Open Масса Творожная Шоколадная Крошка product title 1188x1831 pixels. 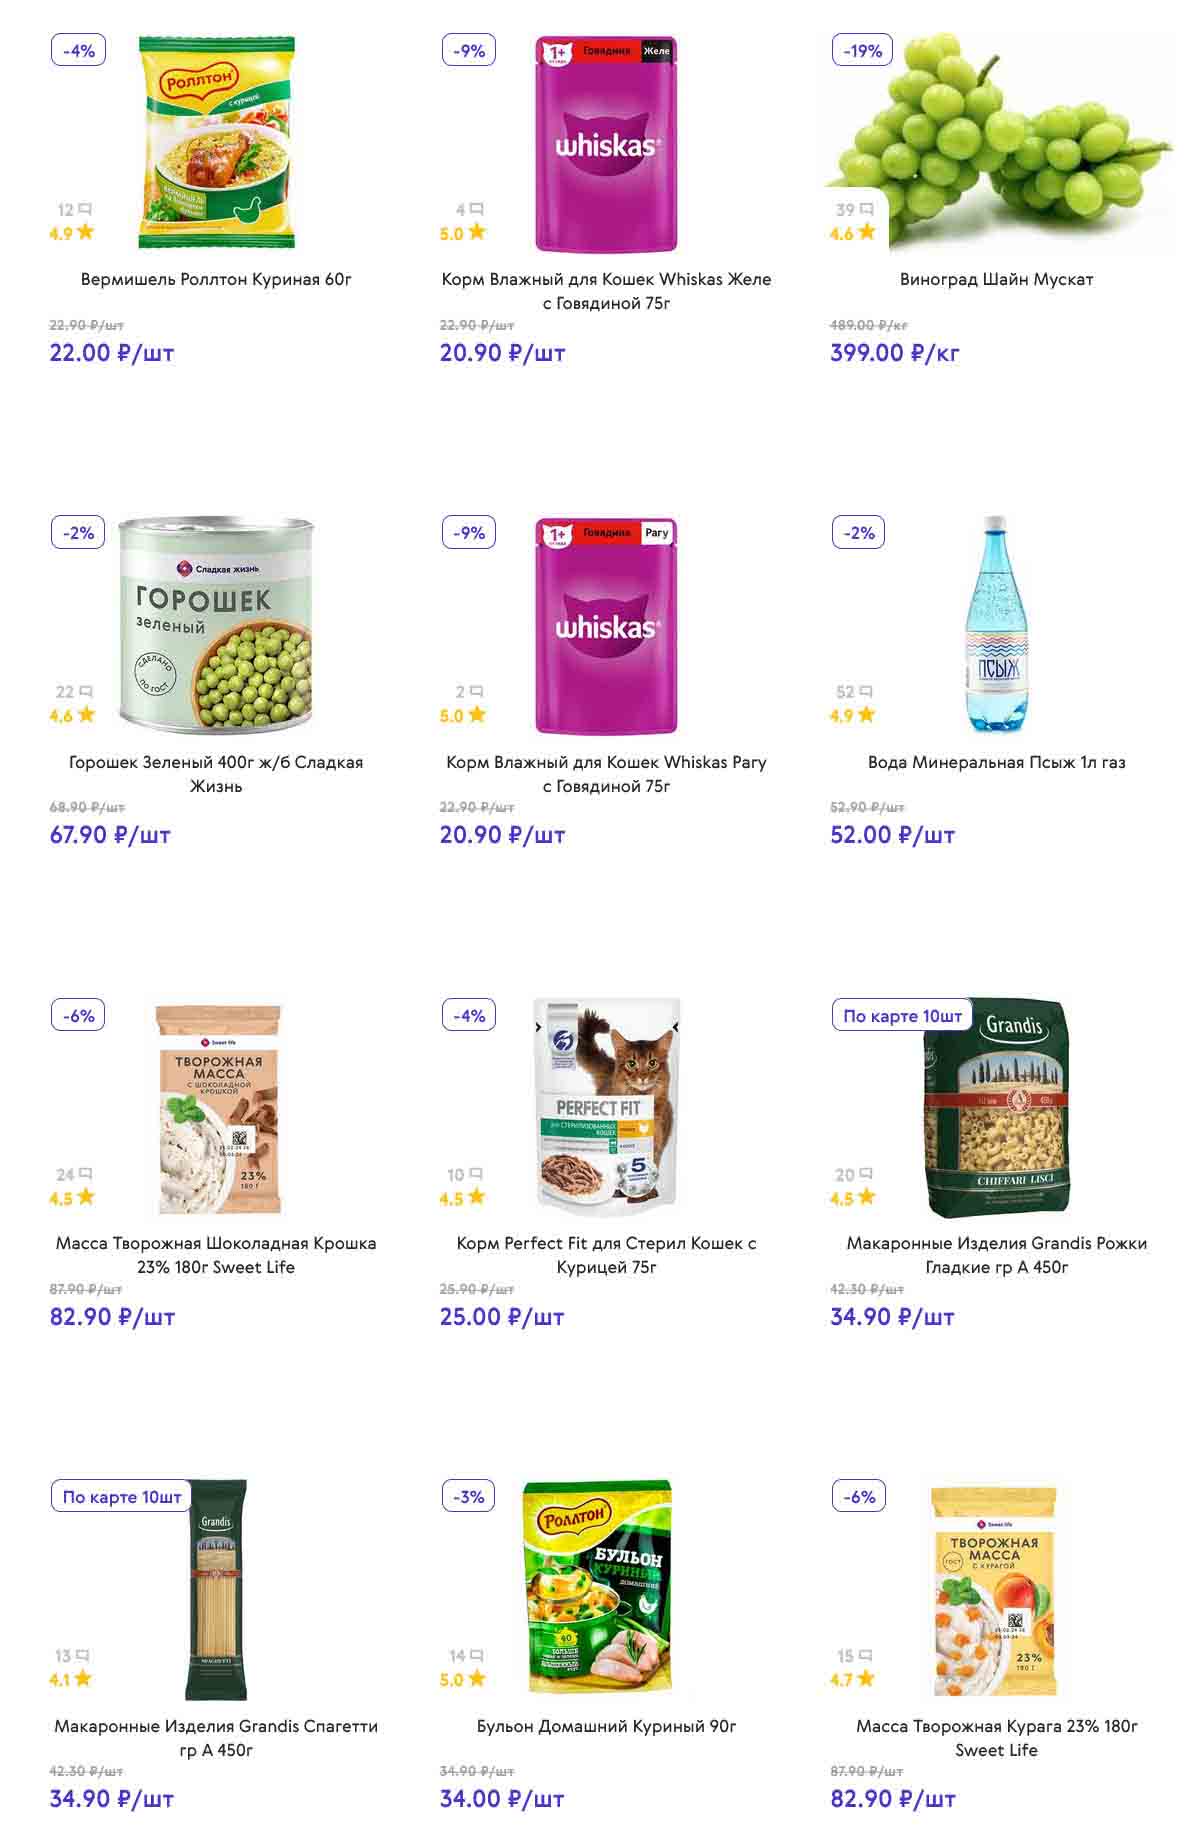pos(216,1255)
